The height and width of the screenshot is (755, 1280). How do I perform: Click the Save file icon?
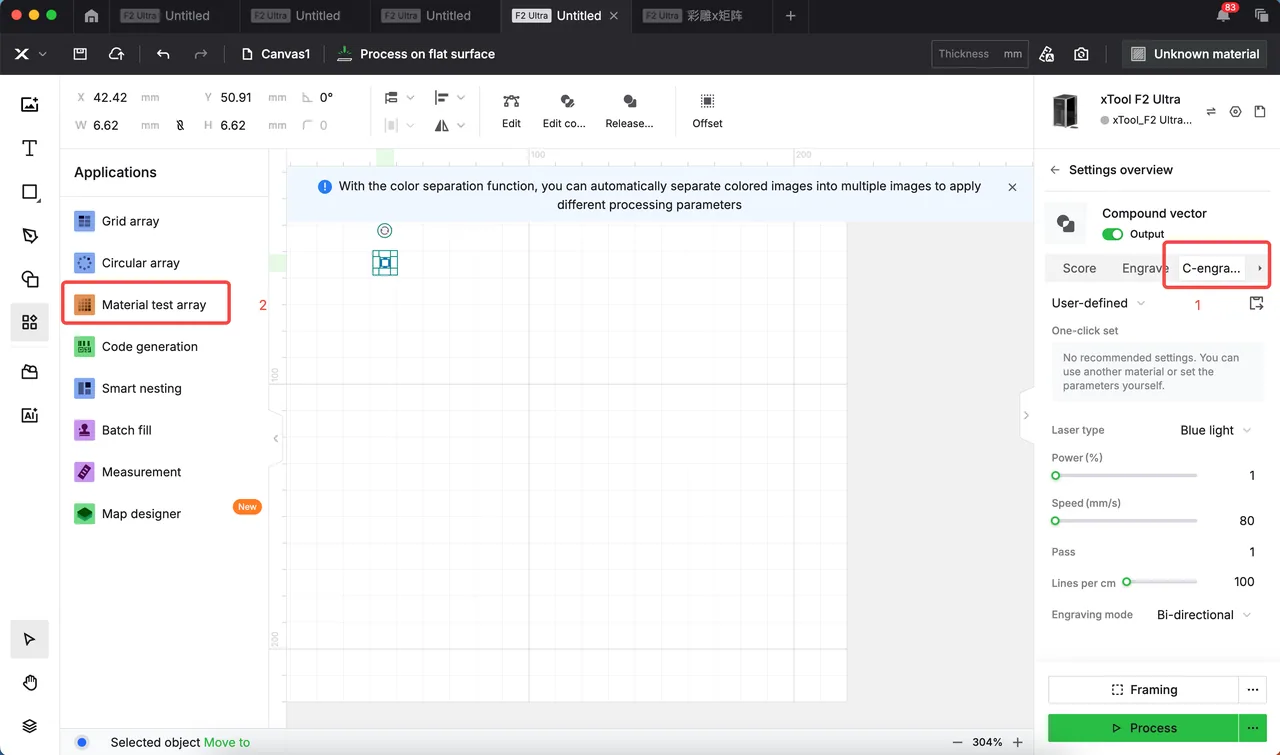80,54
